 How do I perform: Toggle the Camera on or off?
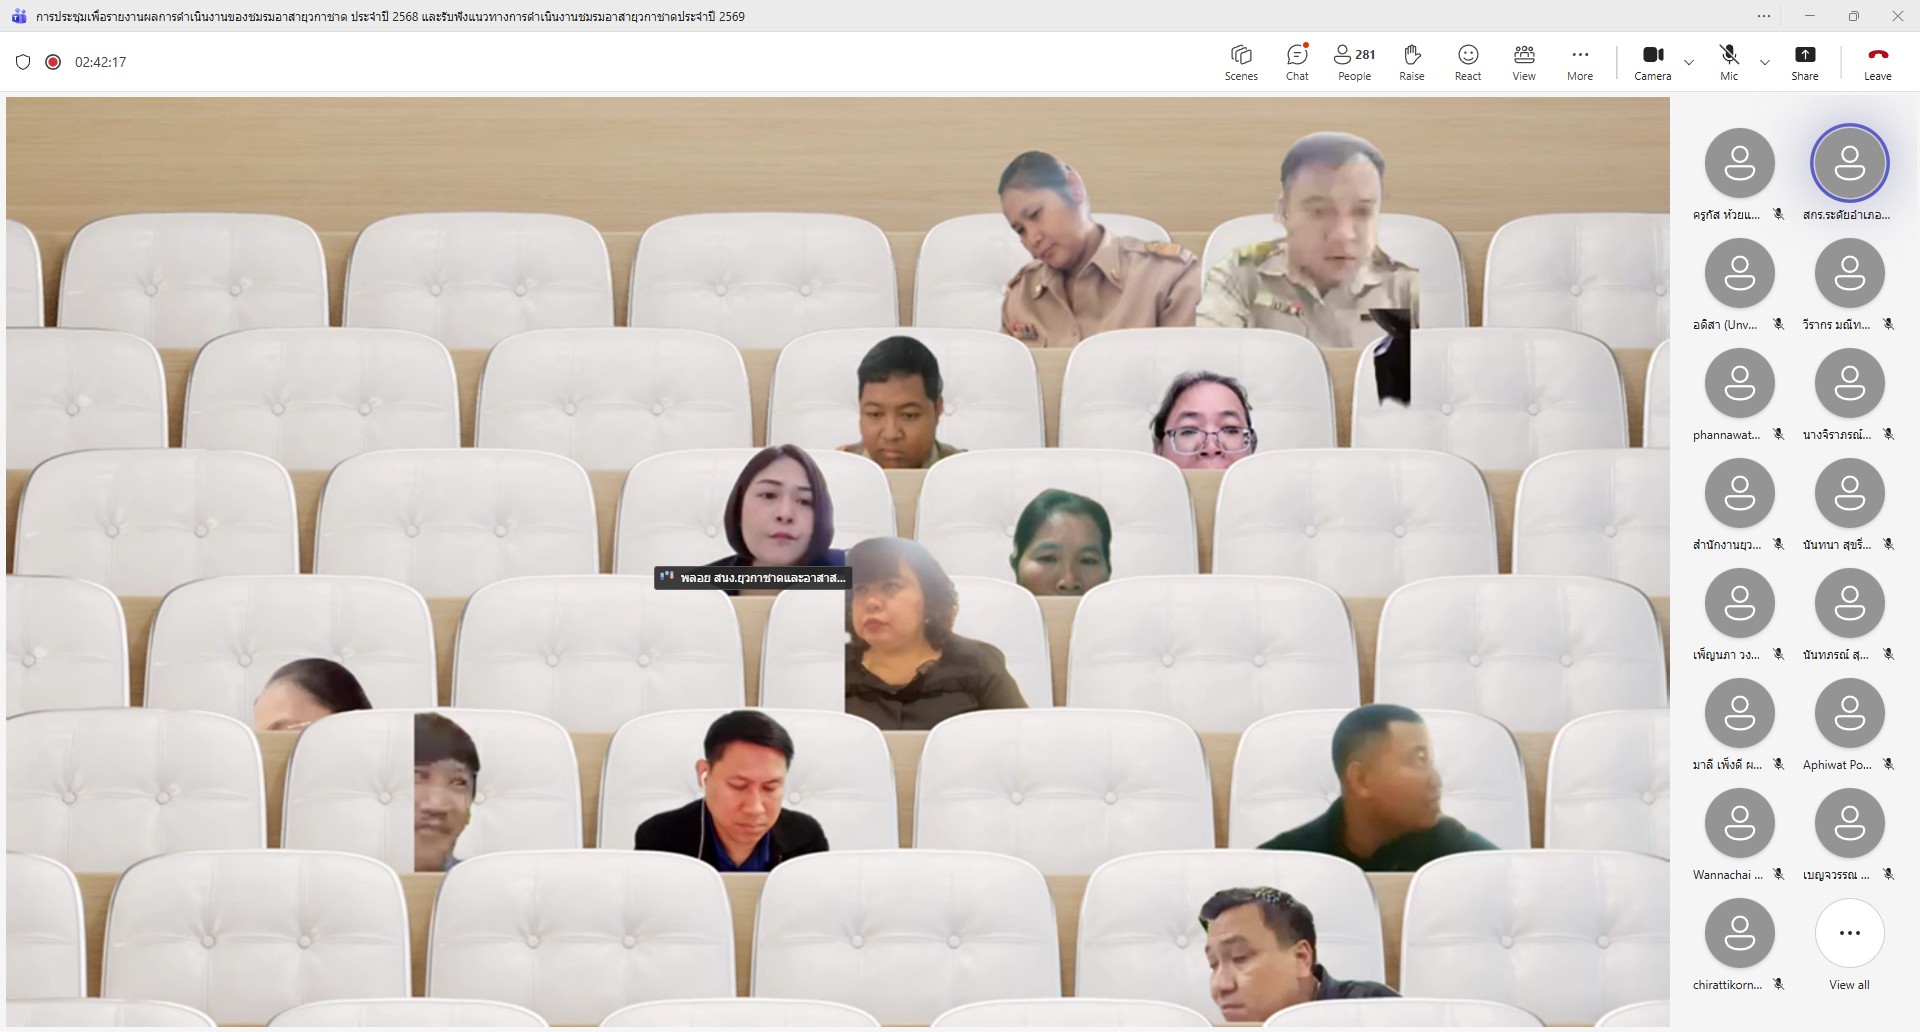point(1652,62)
